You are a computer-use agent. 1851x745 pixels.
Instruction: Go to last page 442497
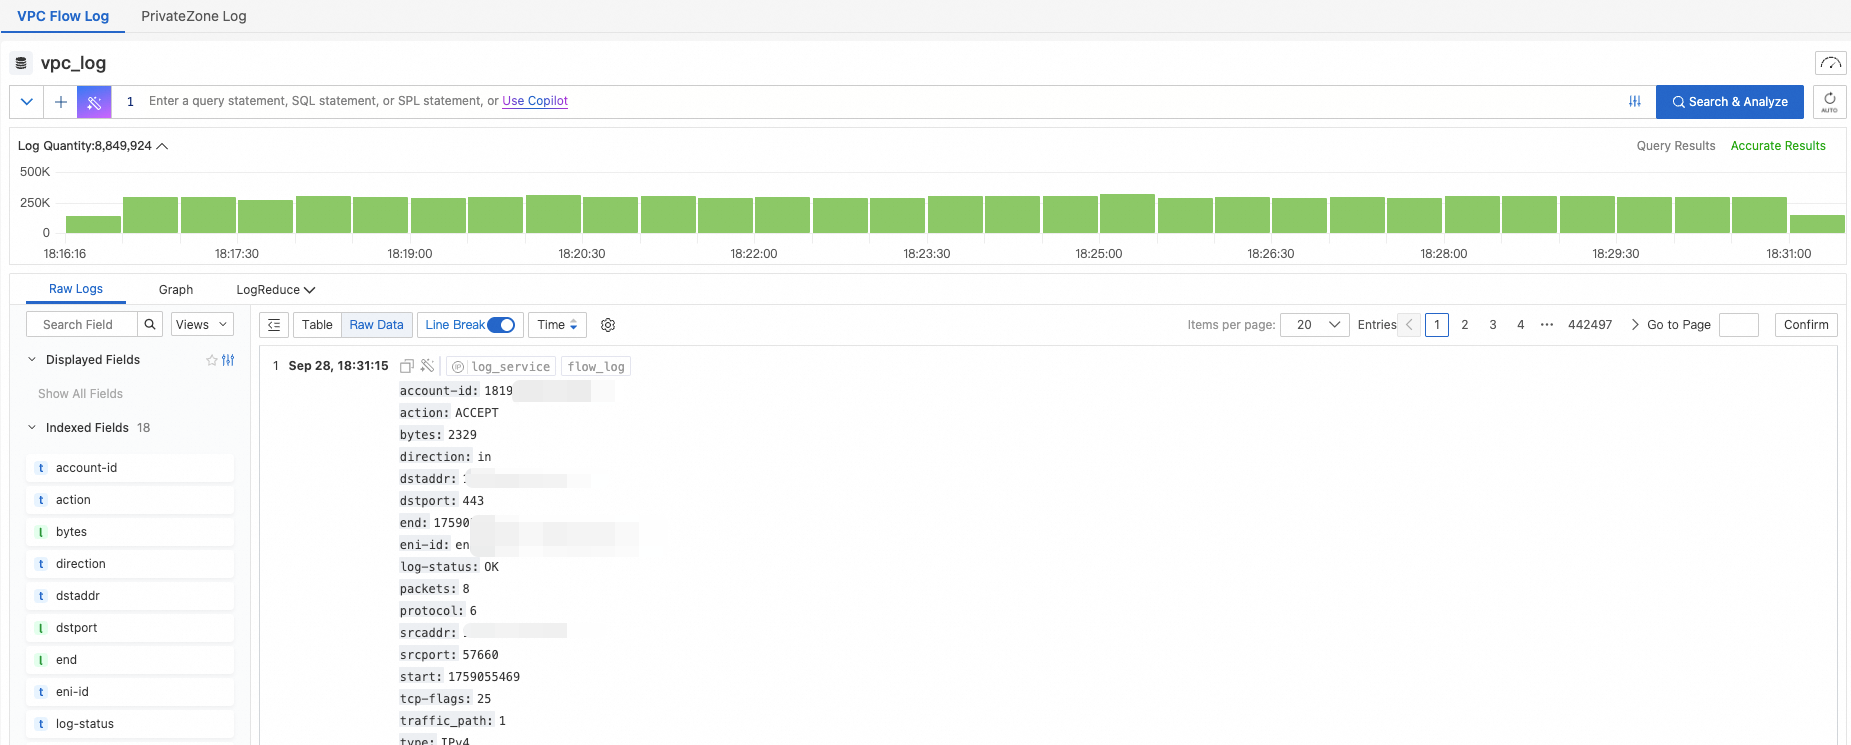point(1590,325)
